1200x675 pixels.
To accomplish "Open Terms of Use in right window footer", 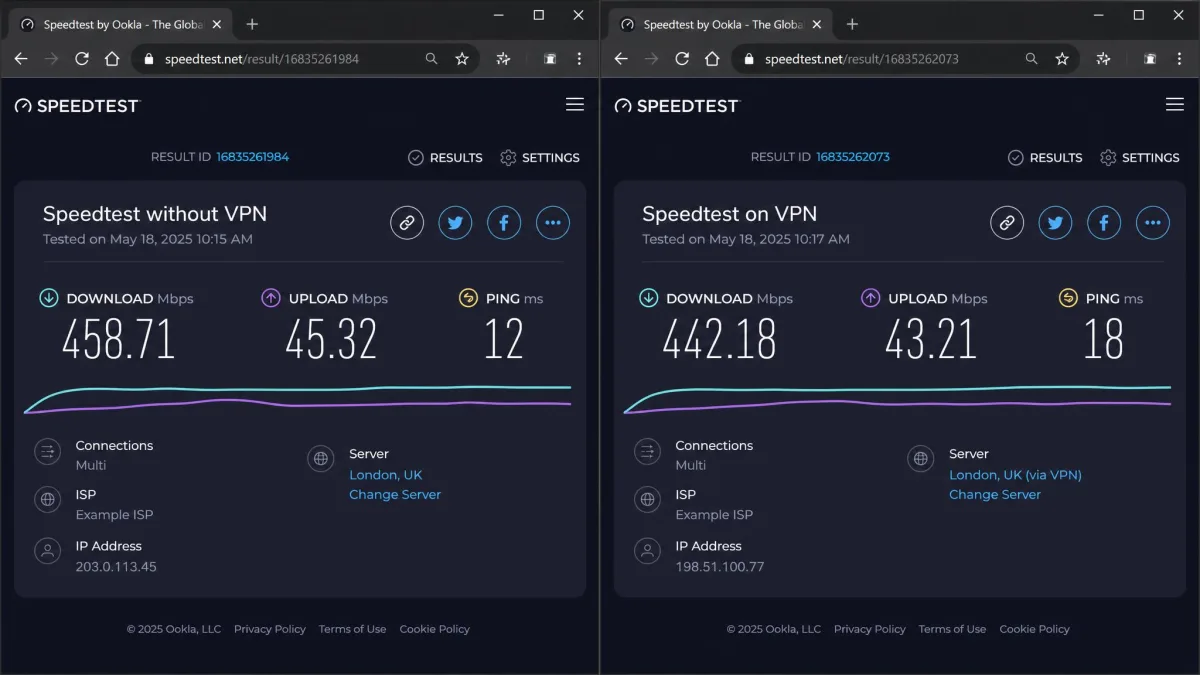I will pyautogui.click(x=952, y=629).
